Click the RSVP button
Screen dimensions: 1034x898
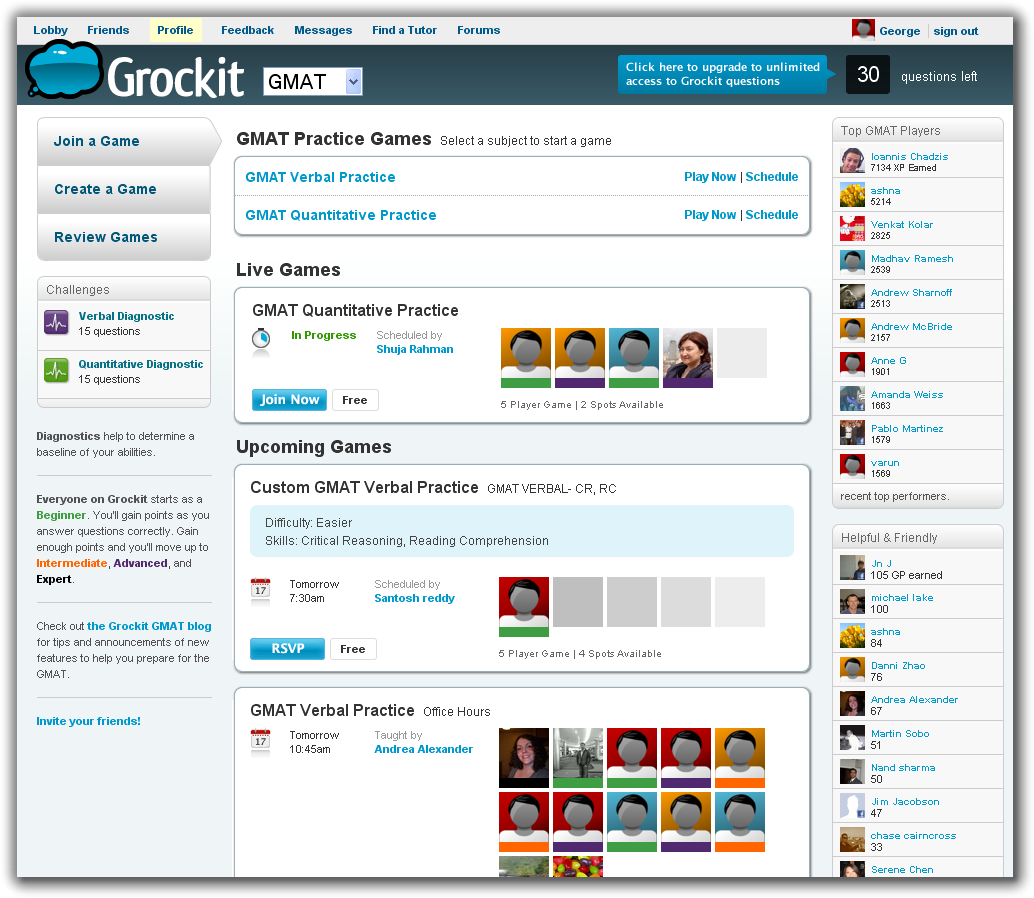click(x=288, y=649)
